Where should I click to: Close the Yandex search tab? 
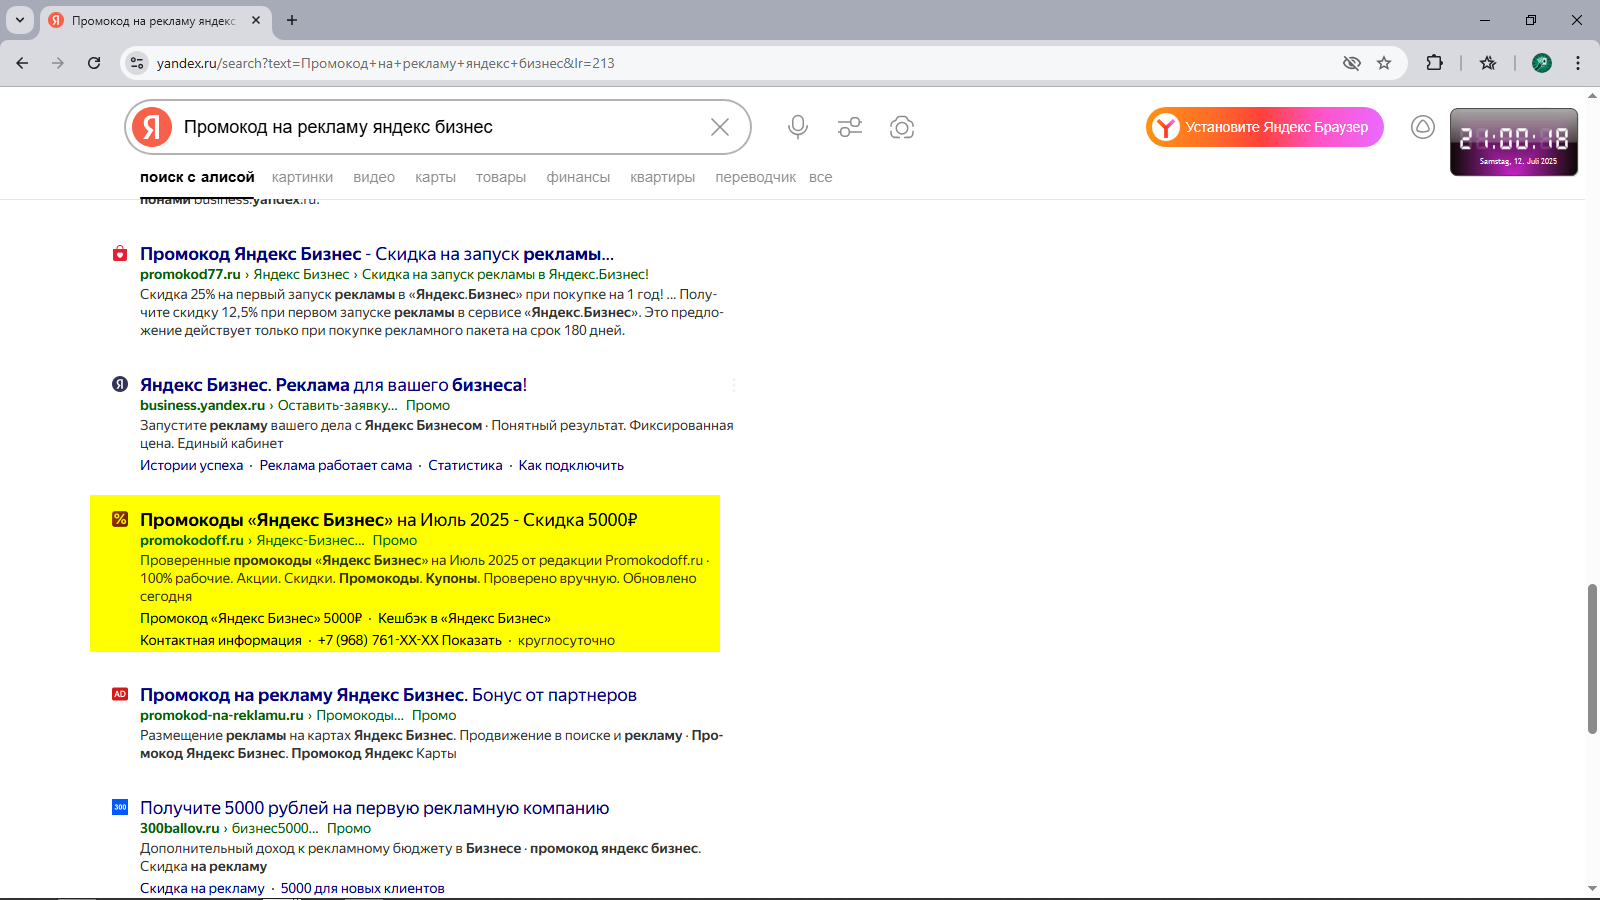pyautogui.click(x=256, y=20)
